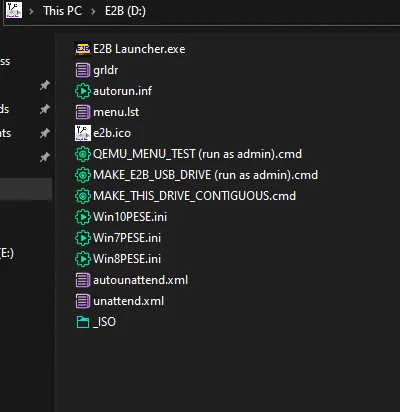Click the autorun.inf file icon

point(82,91)
